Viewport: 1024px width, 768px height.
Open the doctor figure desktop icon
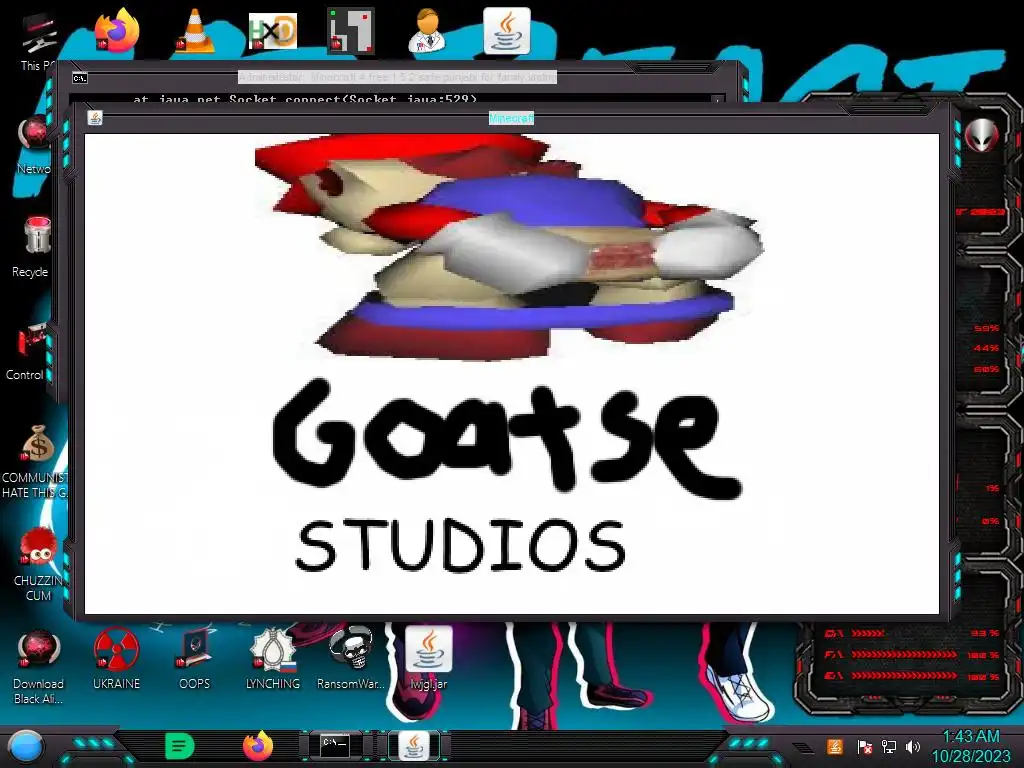click(x=427, y=30)
